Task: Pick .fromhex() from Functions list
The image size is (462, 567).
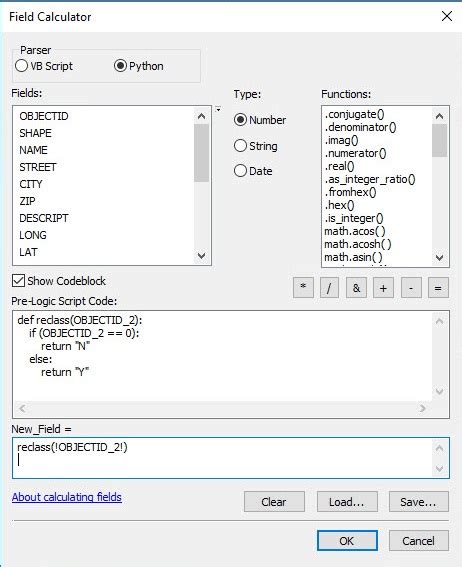Action: coord(350,192)
